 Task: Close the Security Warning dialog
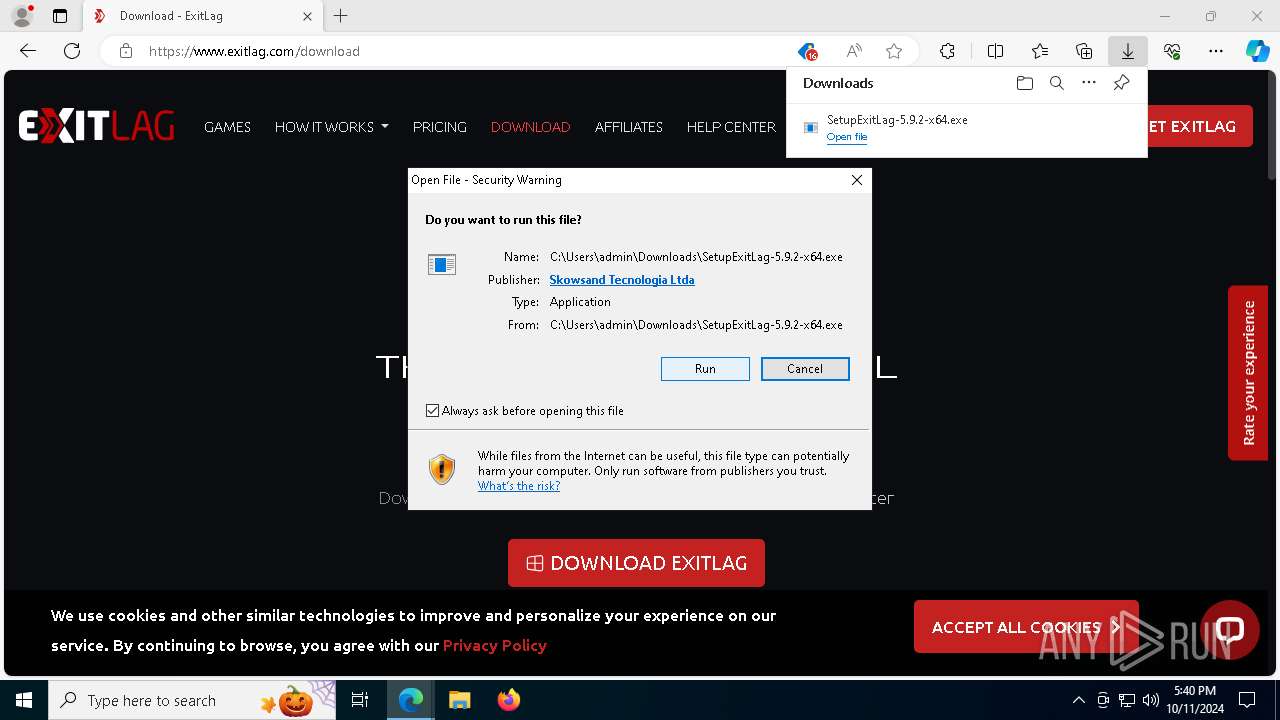pos(856,180)
